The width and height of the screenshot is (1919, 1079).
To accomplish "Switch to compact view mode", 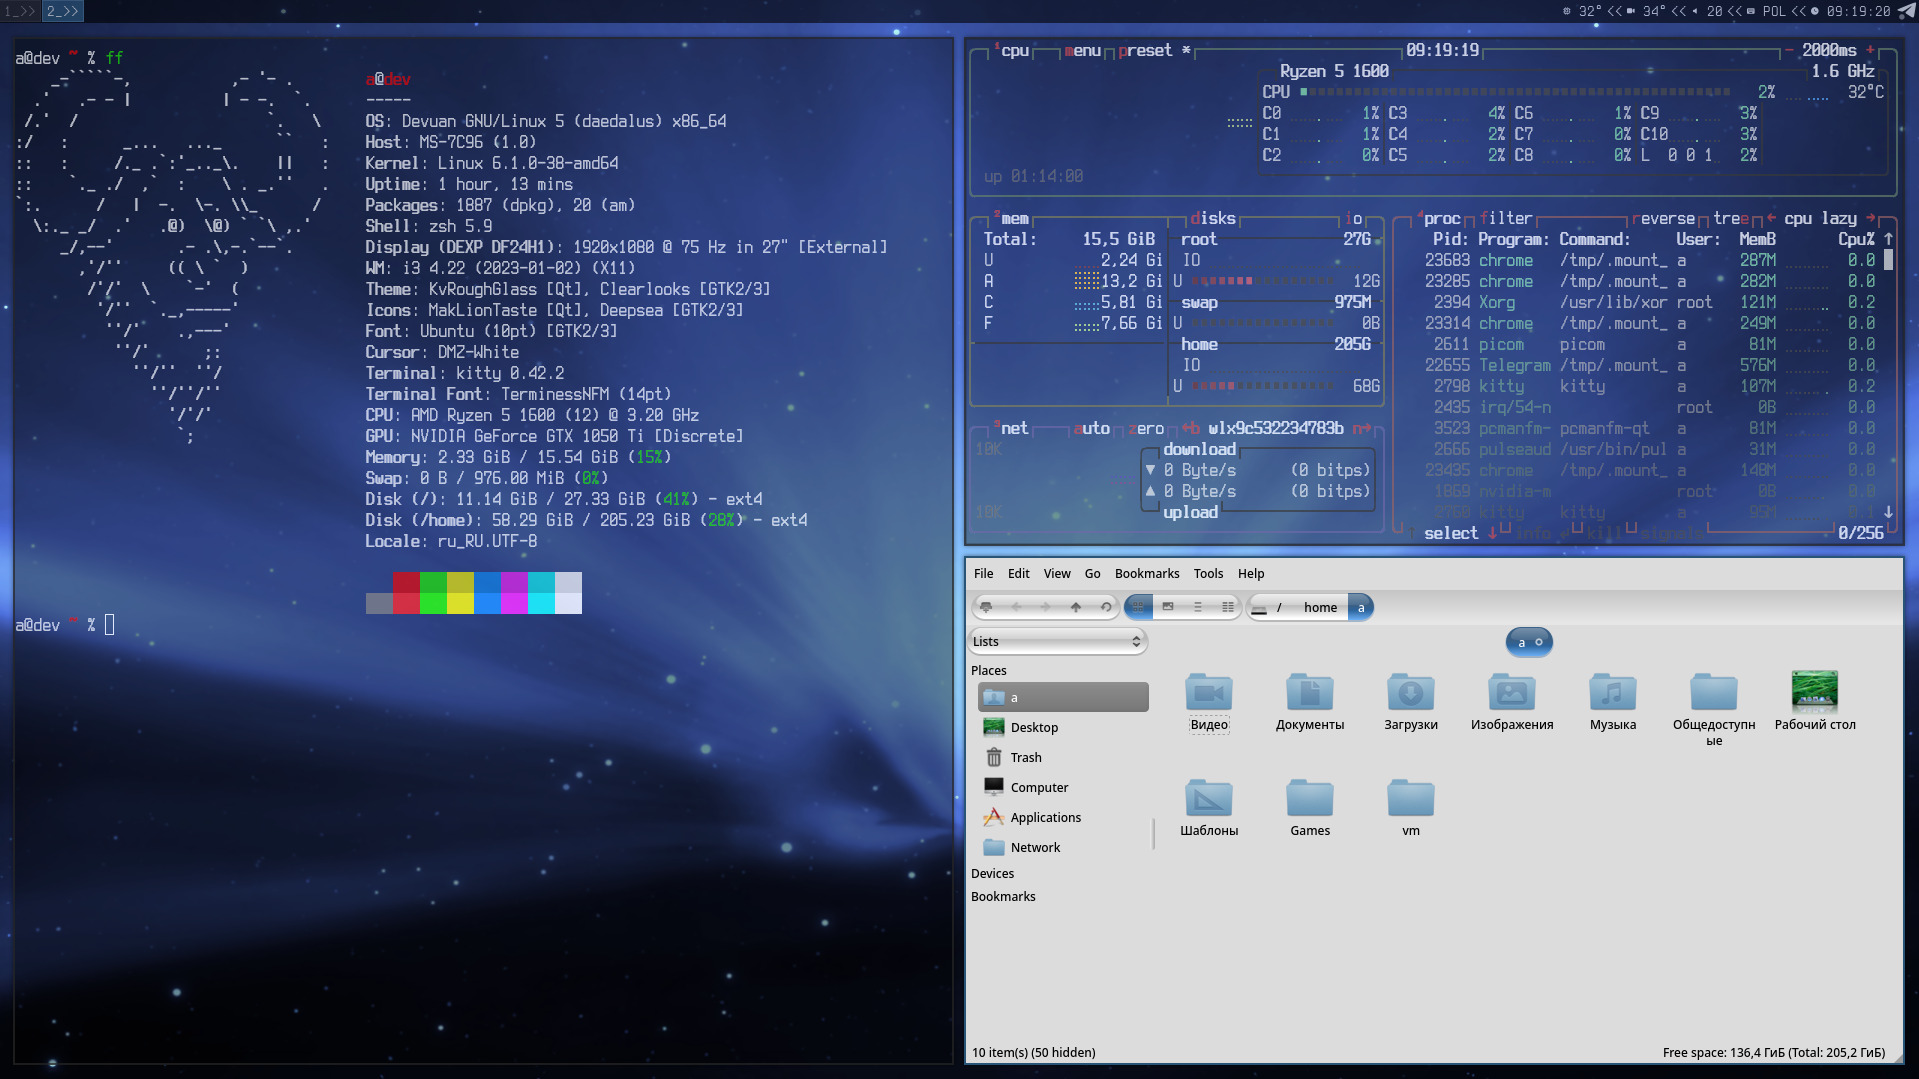I will coord(1197,607).
